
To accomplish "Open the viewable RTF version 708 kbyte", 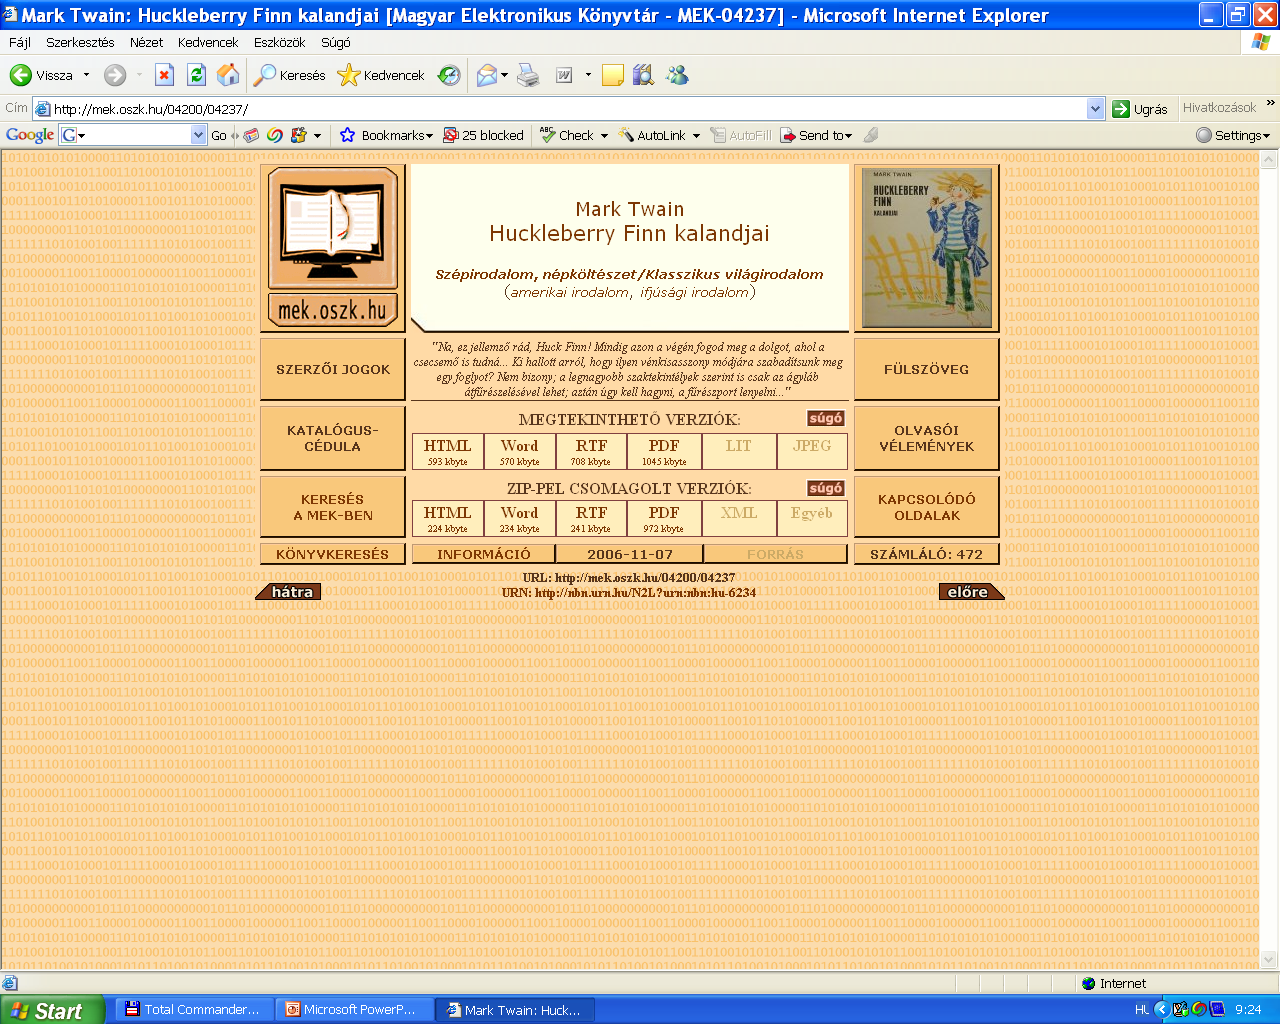I will [592, 451].
